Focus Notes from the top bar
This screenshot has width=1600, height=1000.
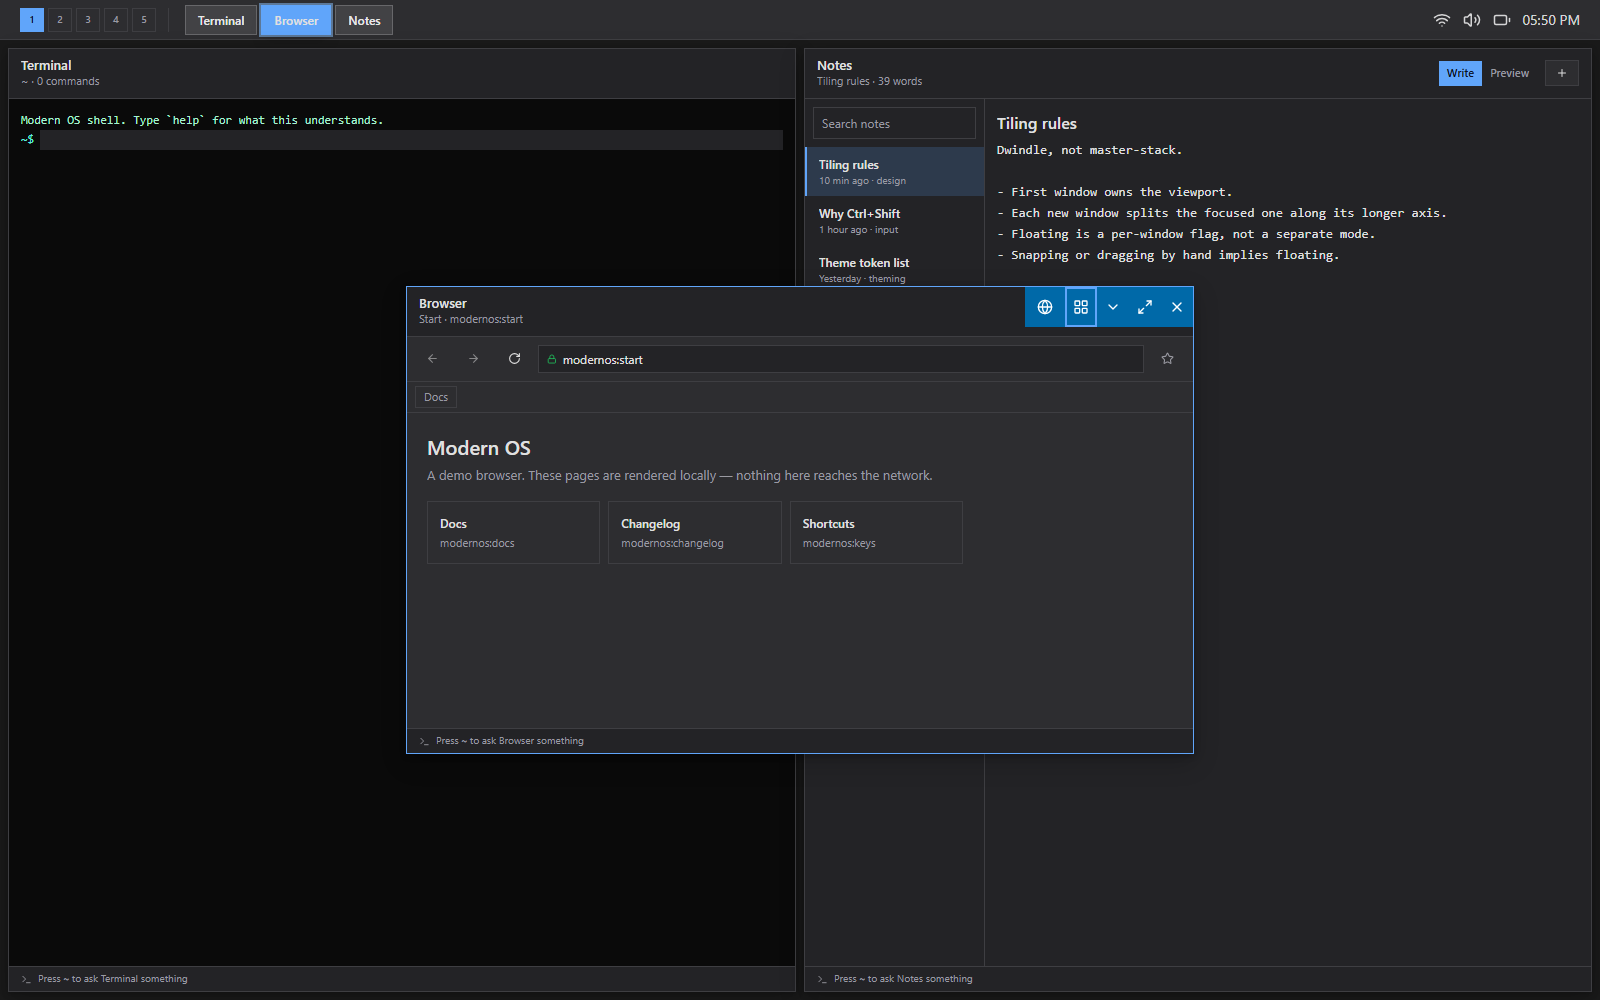click(x=364, y=20)
